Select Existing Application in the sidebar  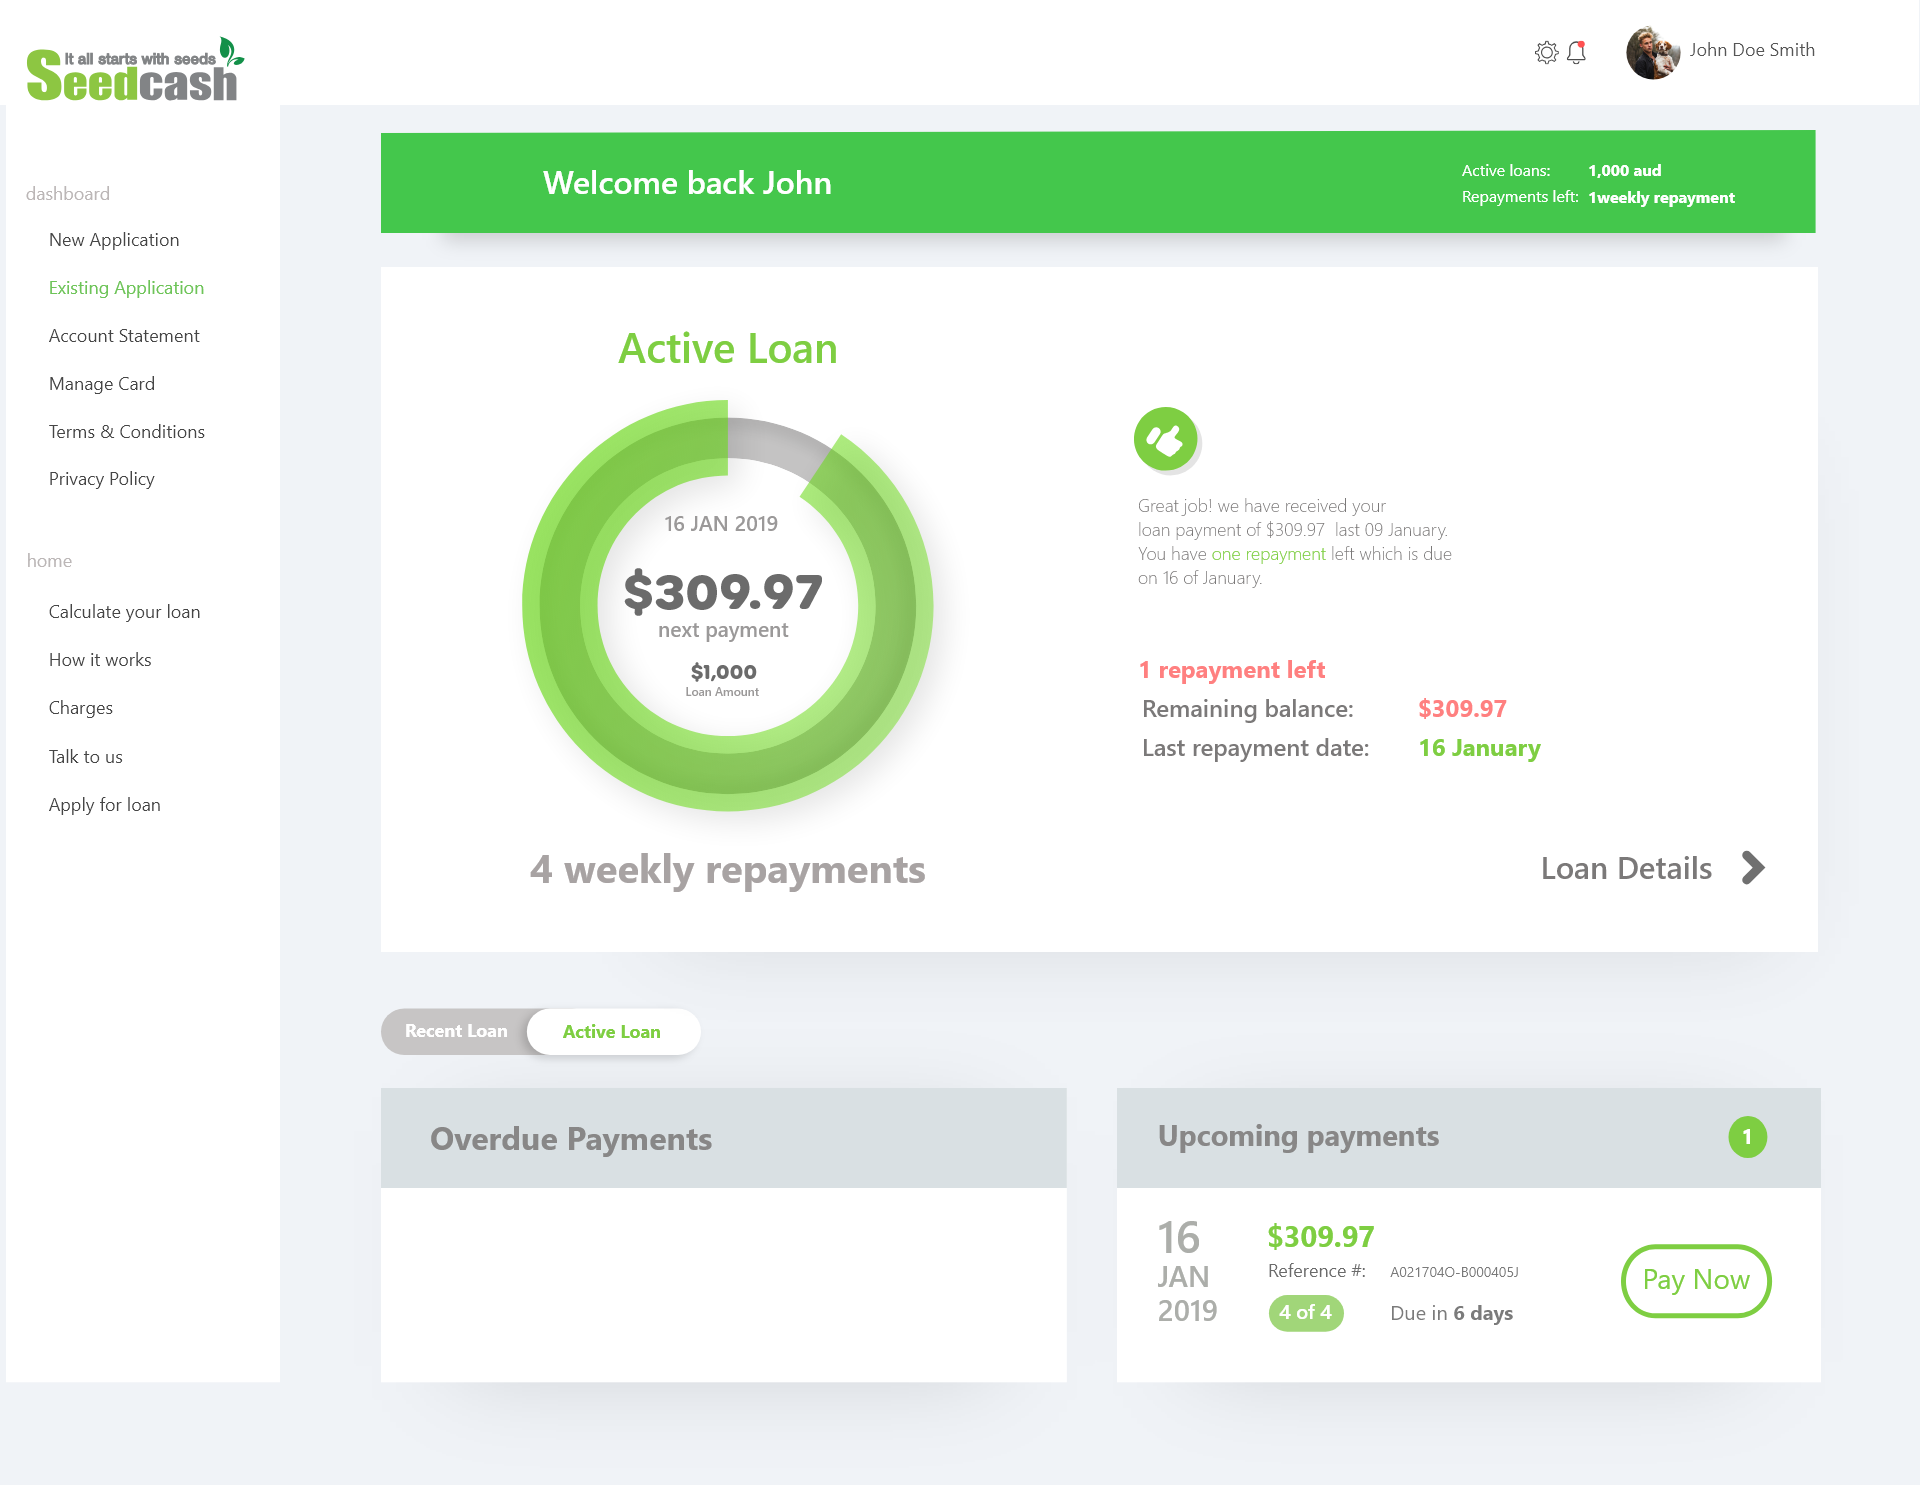point(126,288)
